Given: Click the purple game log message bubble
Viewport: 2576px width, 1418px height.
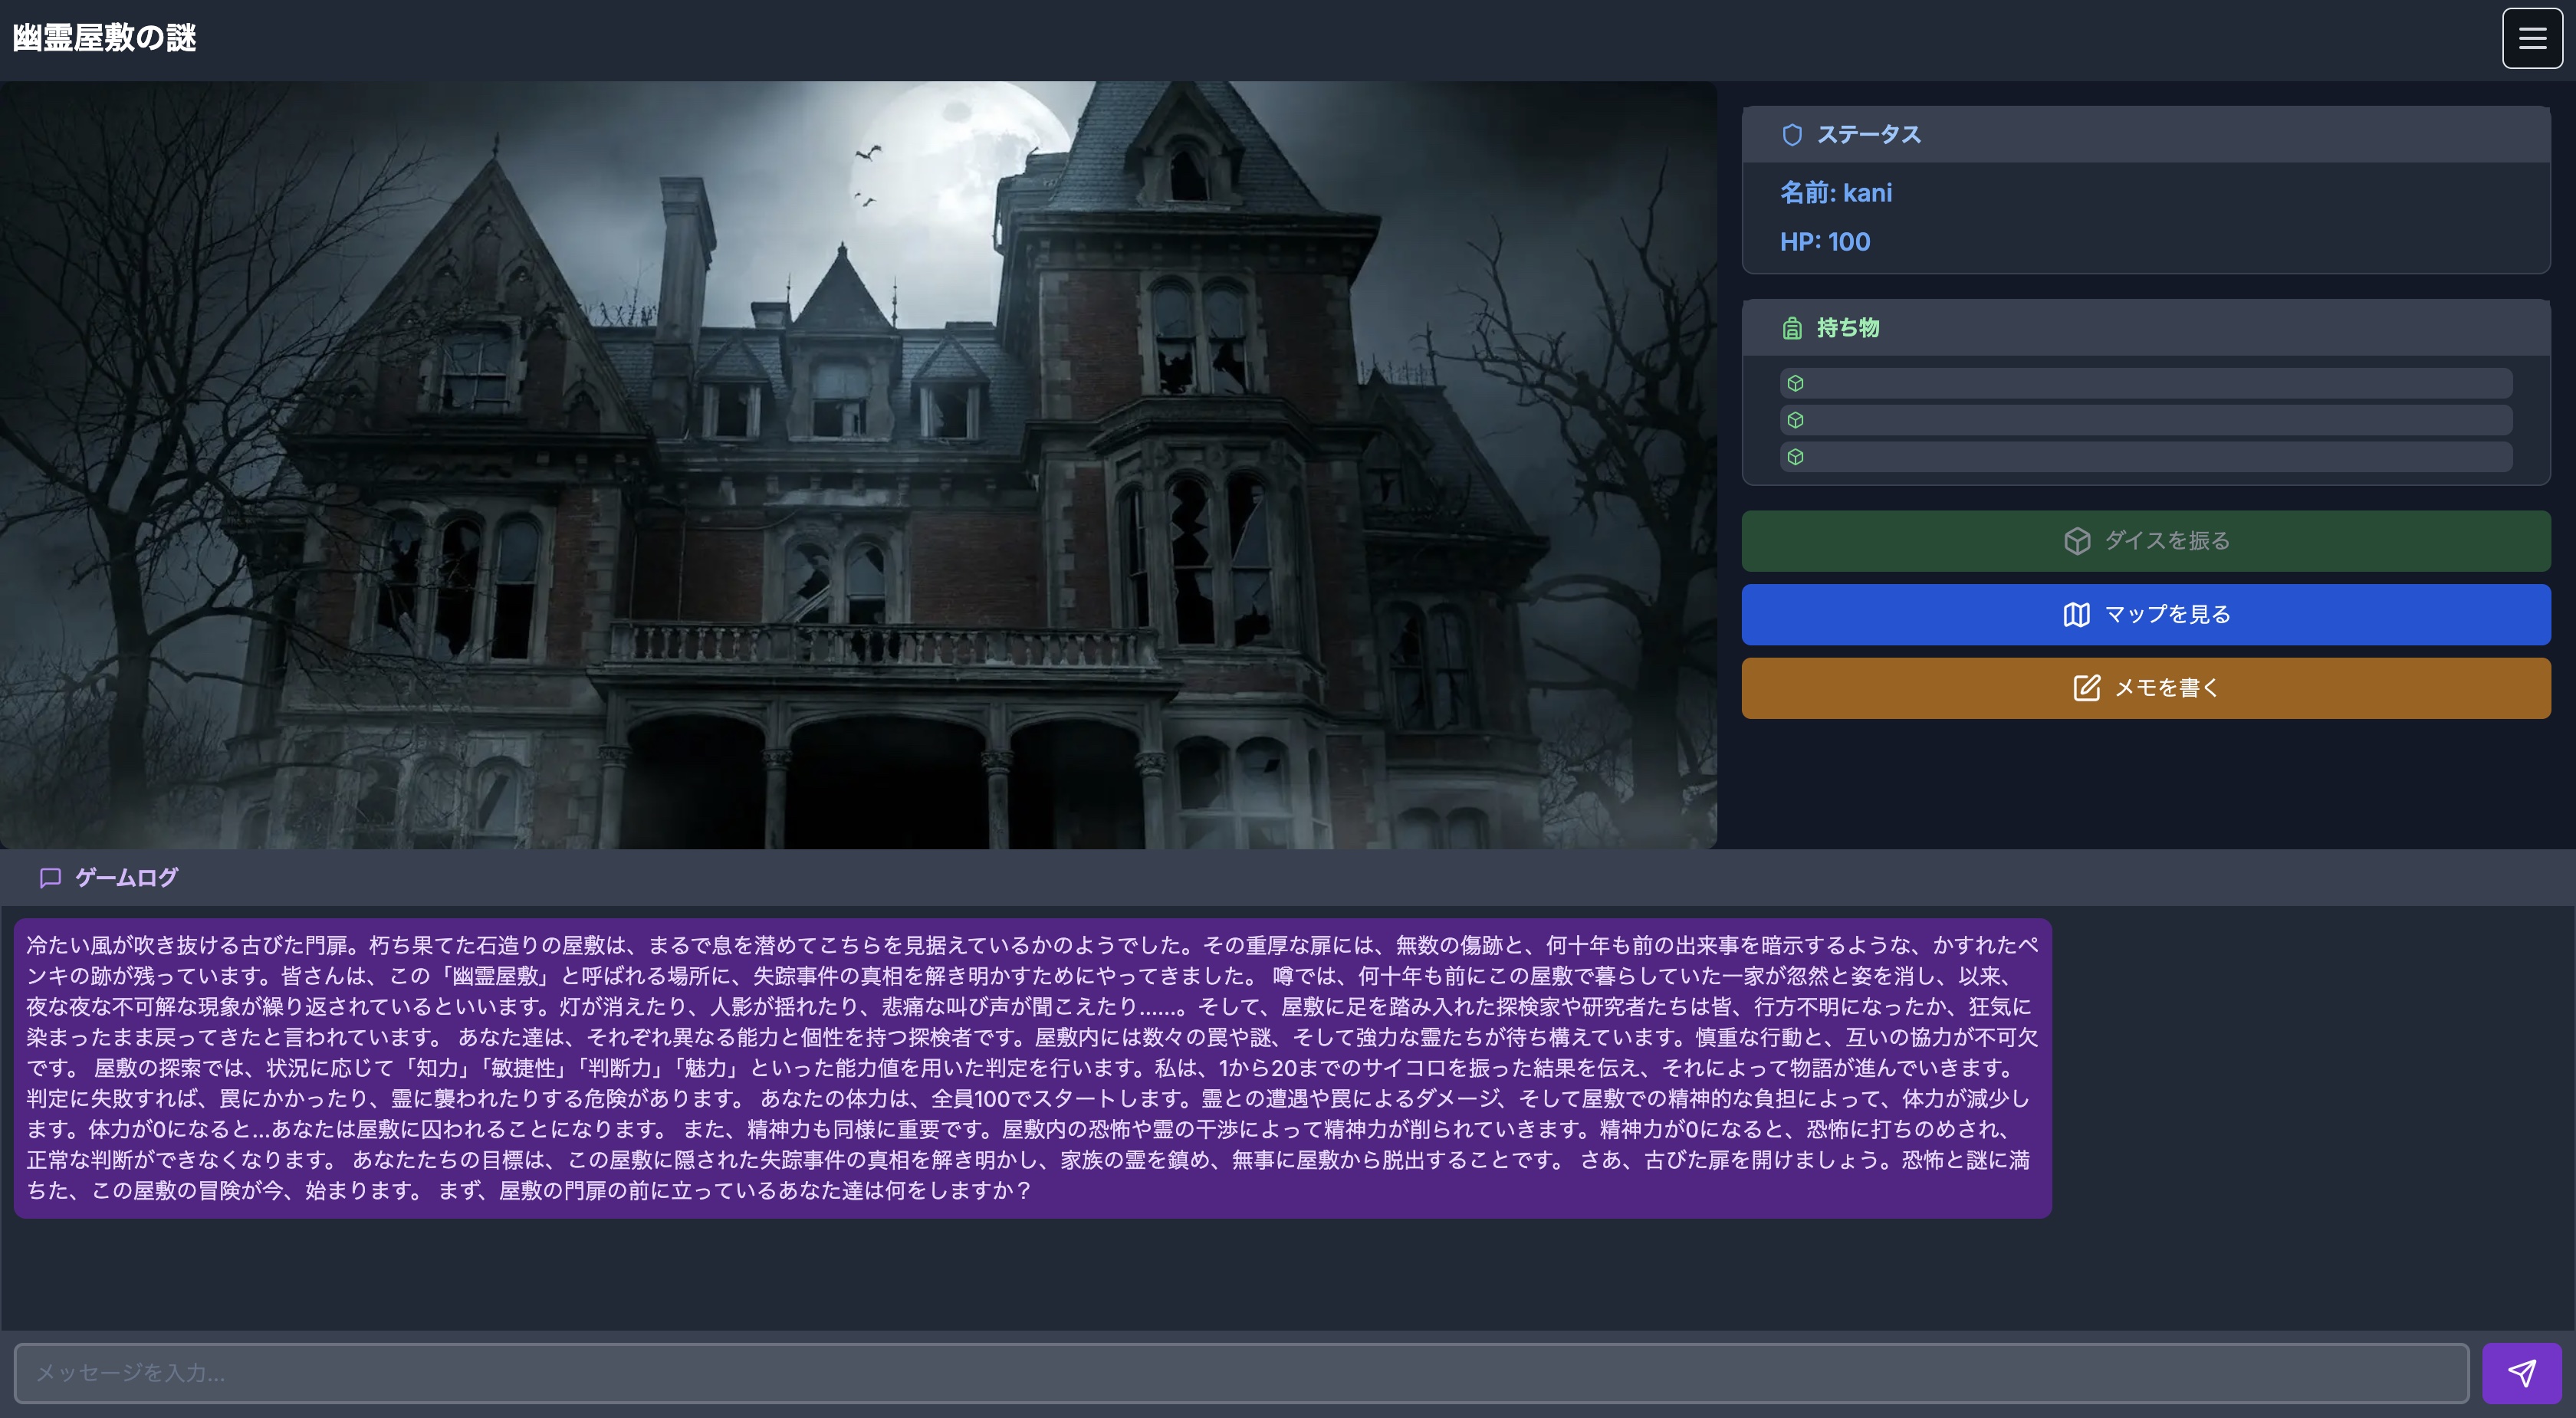Looking at the screenshot, I should pyautogui.click(x=1032, y=1068).
